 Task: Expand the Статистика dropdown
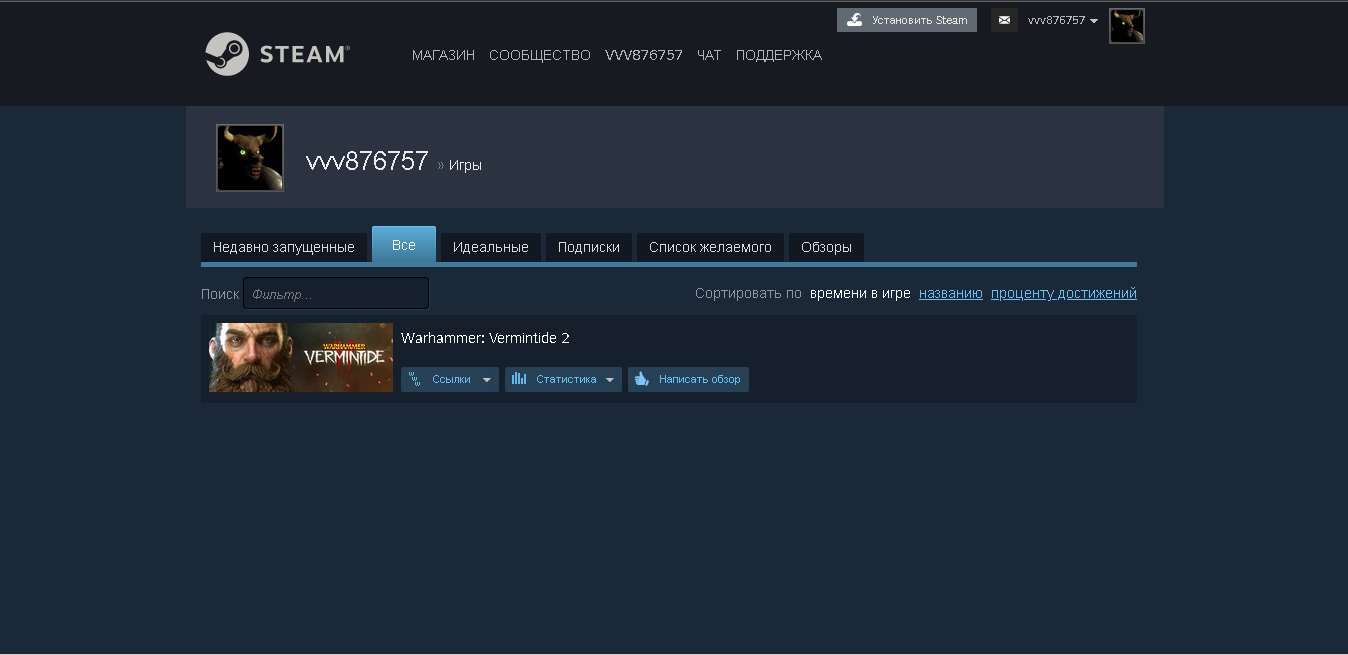point(563,379)
